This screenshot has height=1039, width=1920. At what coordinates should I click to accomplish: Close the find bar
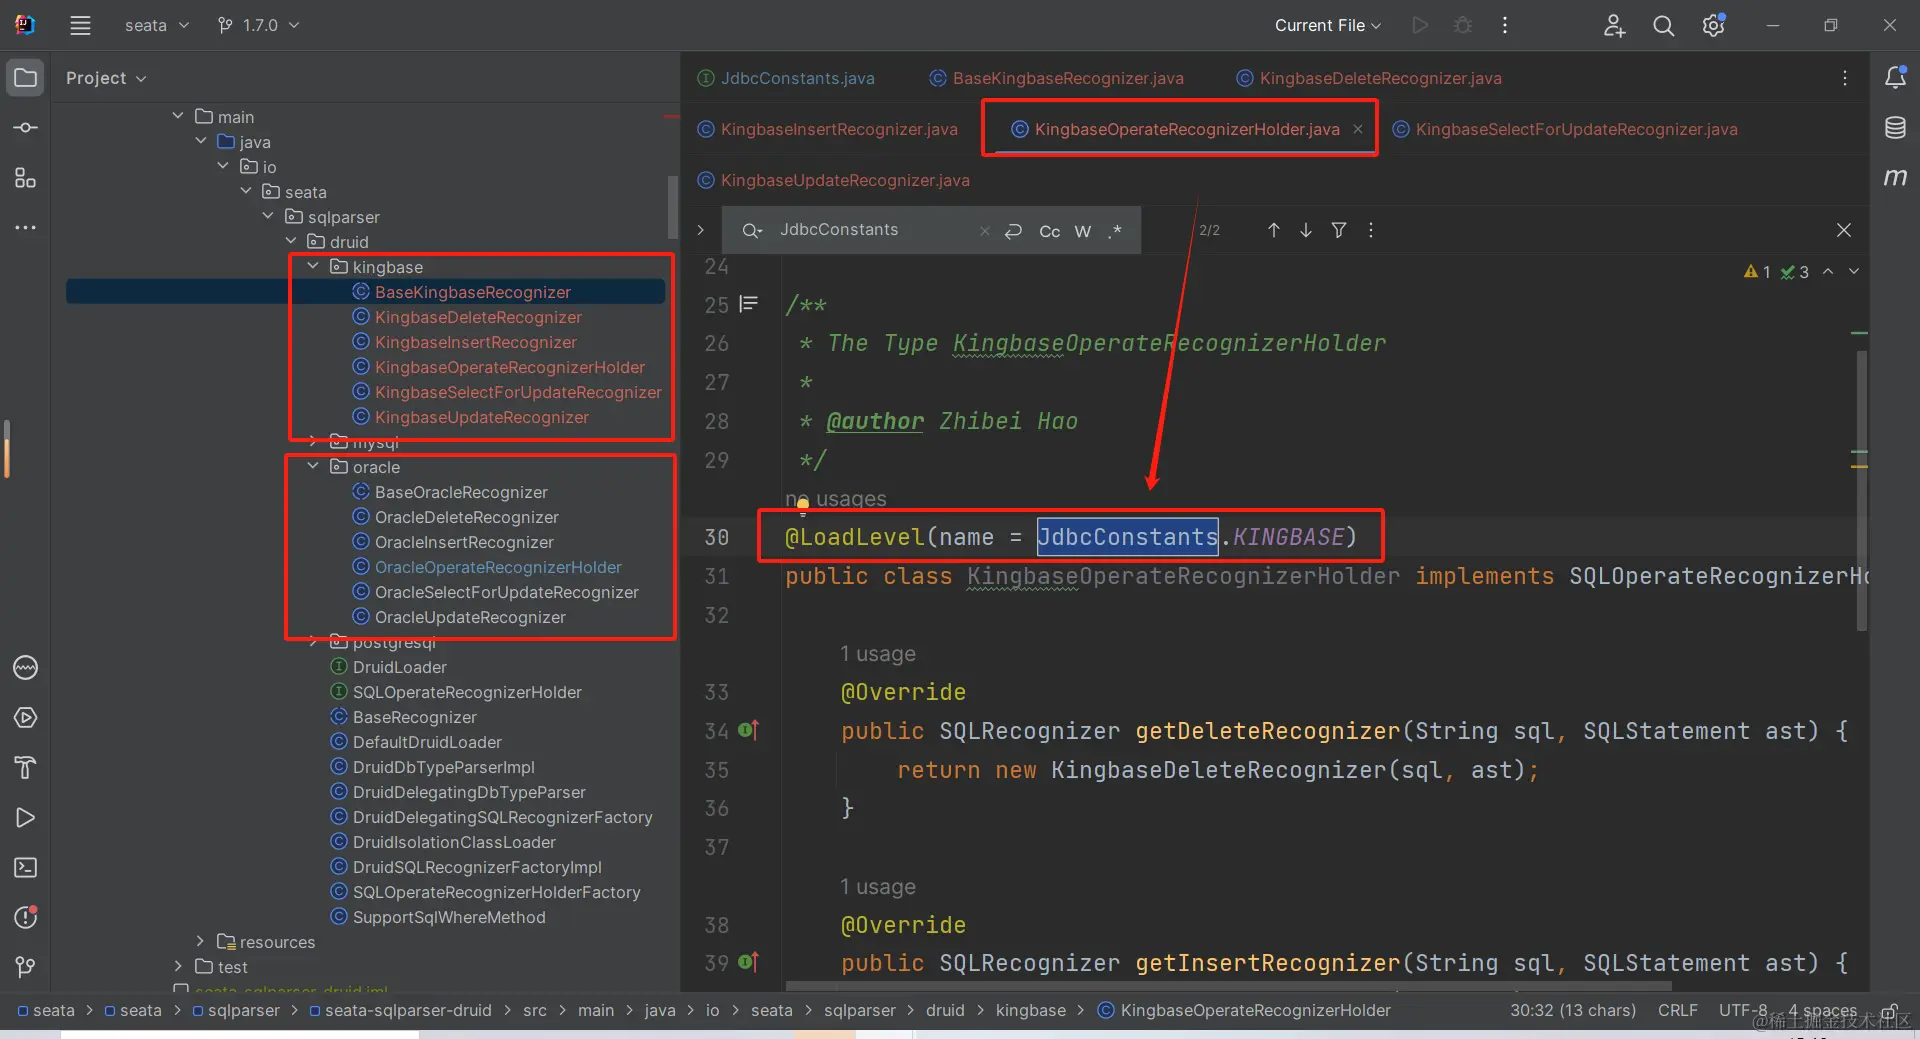coord(1844,230)
